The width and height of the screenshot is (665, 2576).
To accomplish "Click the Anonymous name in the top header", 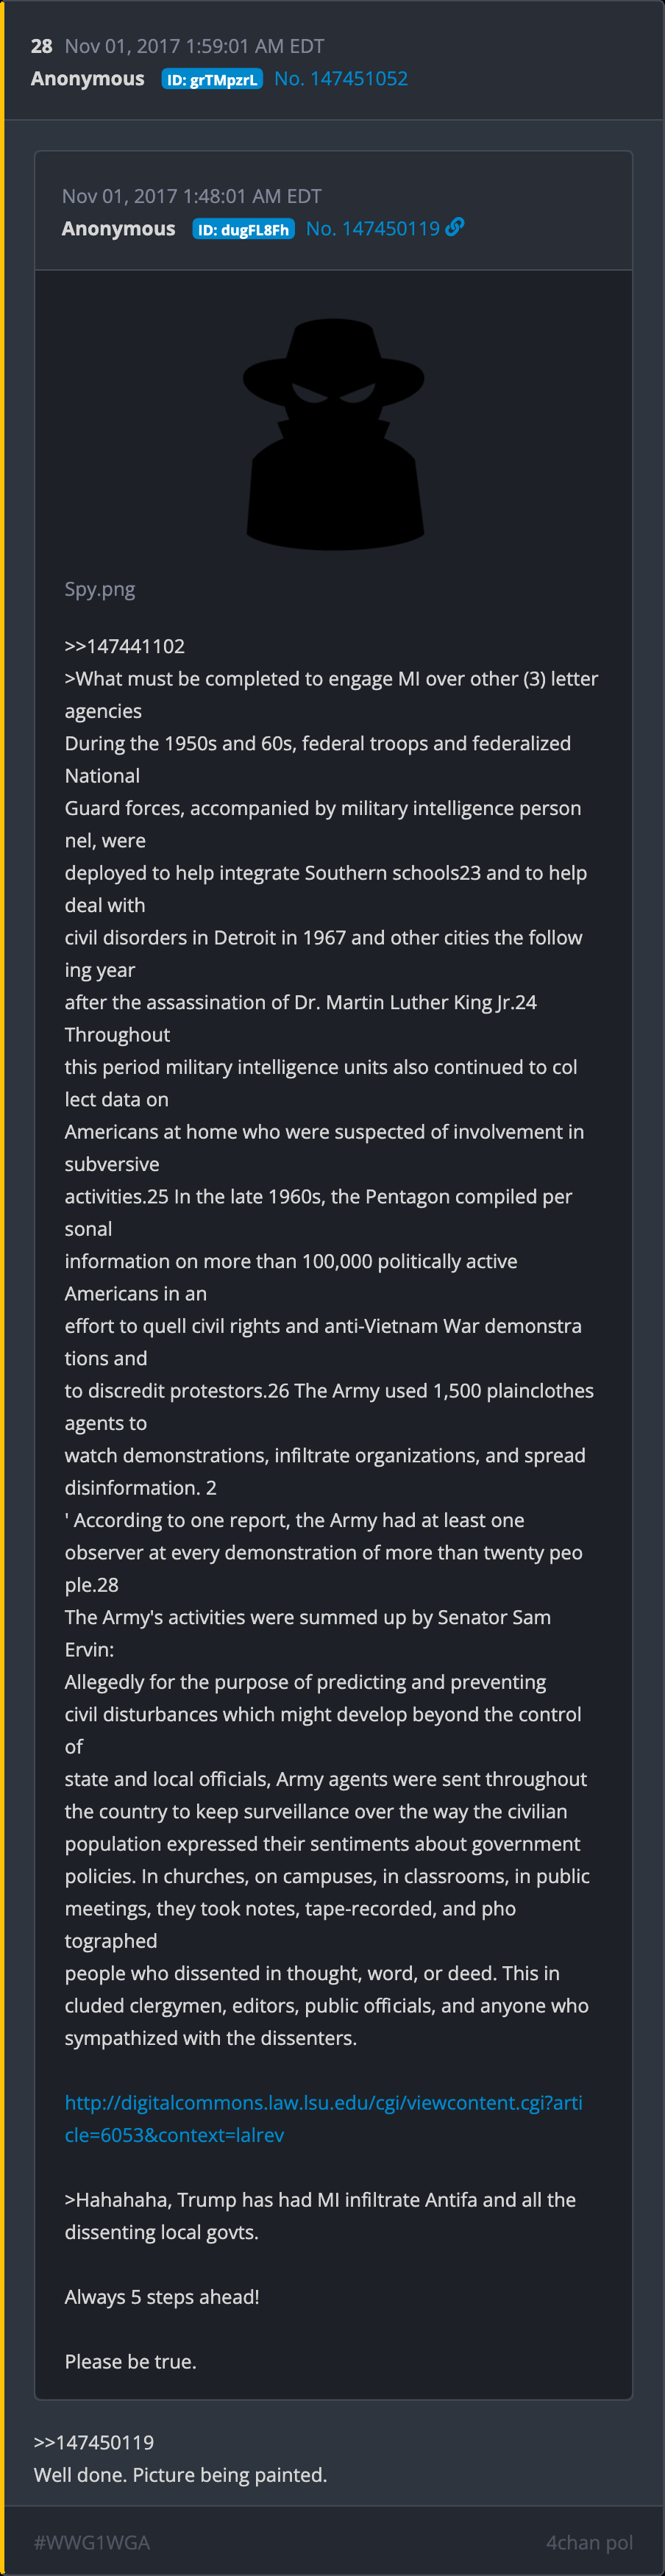I will (x=88, y=78).
